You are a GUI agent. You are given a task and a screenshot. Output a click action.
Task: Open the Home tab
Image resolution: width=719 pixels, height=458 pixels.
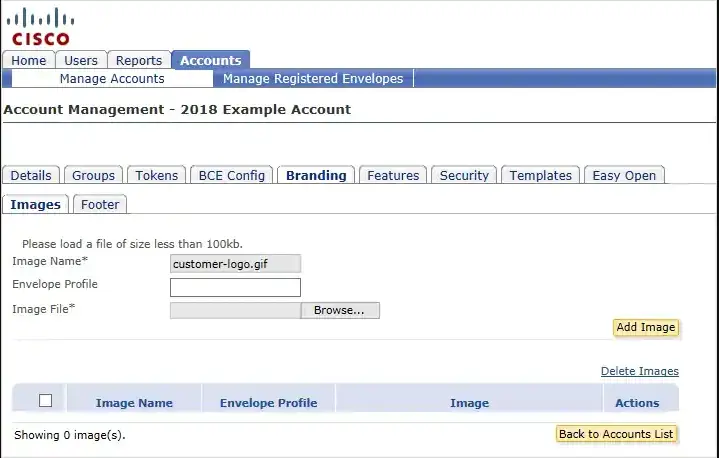click(28, 61)
